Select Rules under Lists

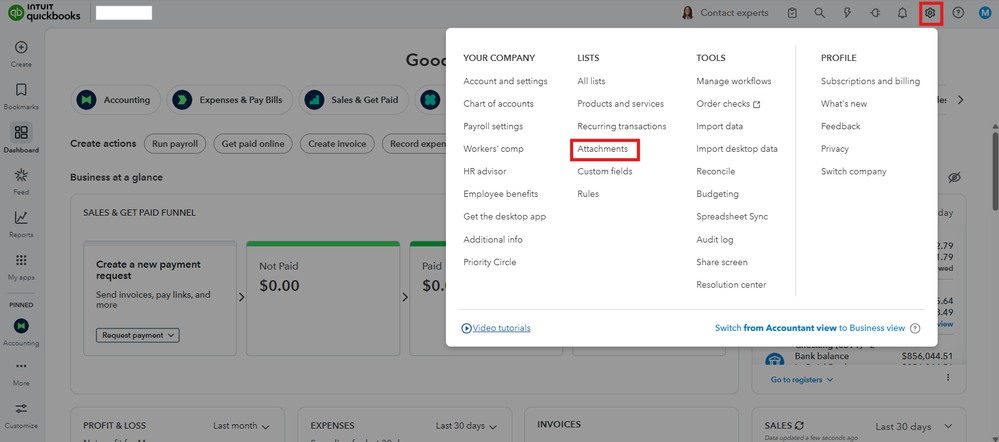pyautogui.click(x=588, y=194)
